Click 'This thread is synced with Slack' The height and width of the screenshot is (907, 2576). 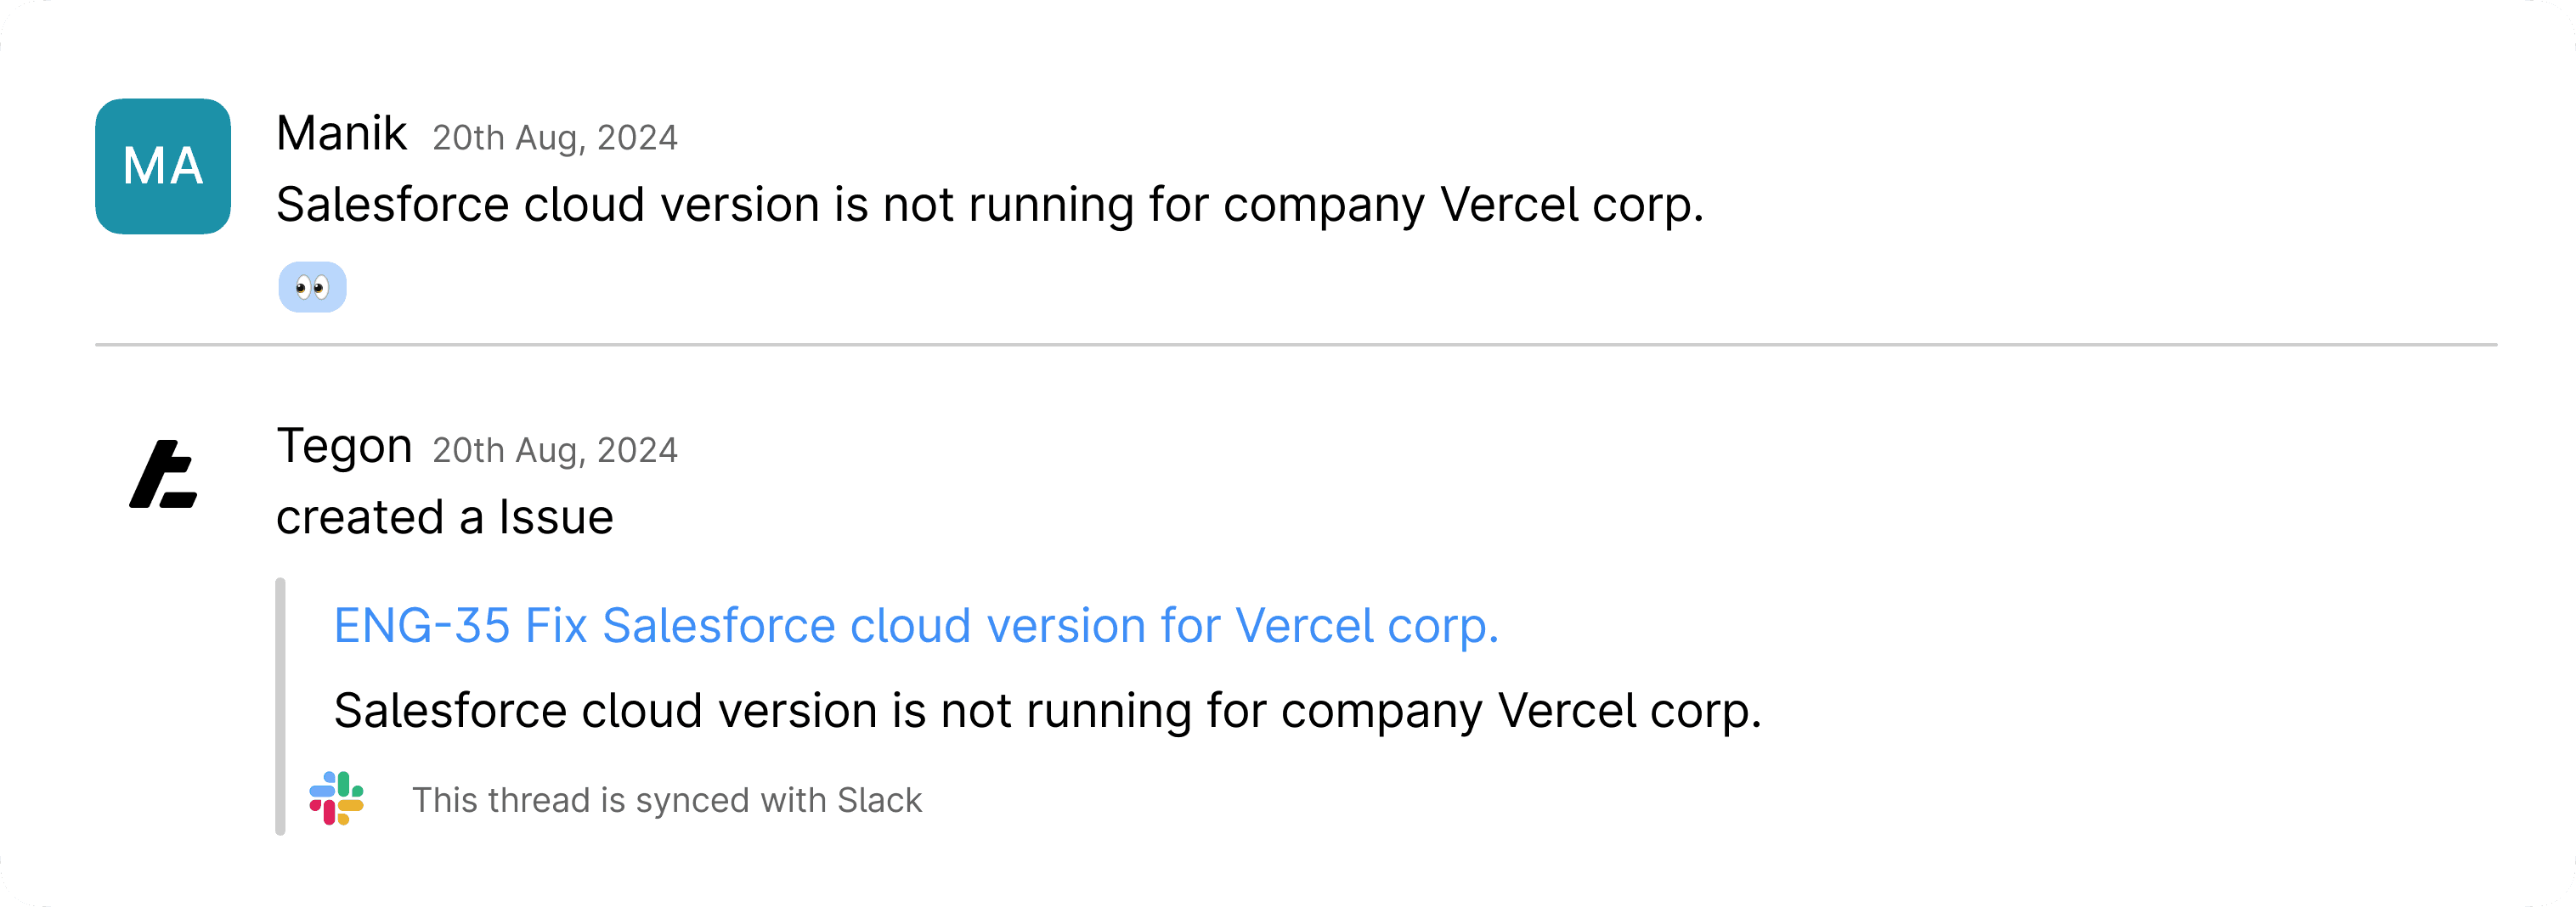667,800
